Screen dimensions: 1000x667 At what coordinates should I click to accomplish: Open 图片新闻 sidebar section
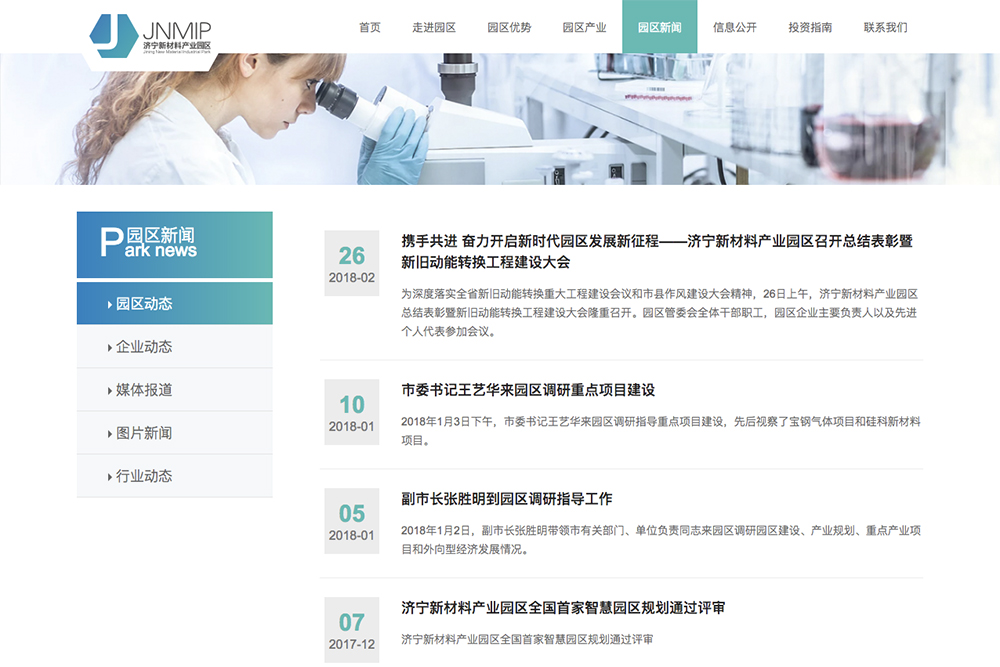[144, 433]
